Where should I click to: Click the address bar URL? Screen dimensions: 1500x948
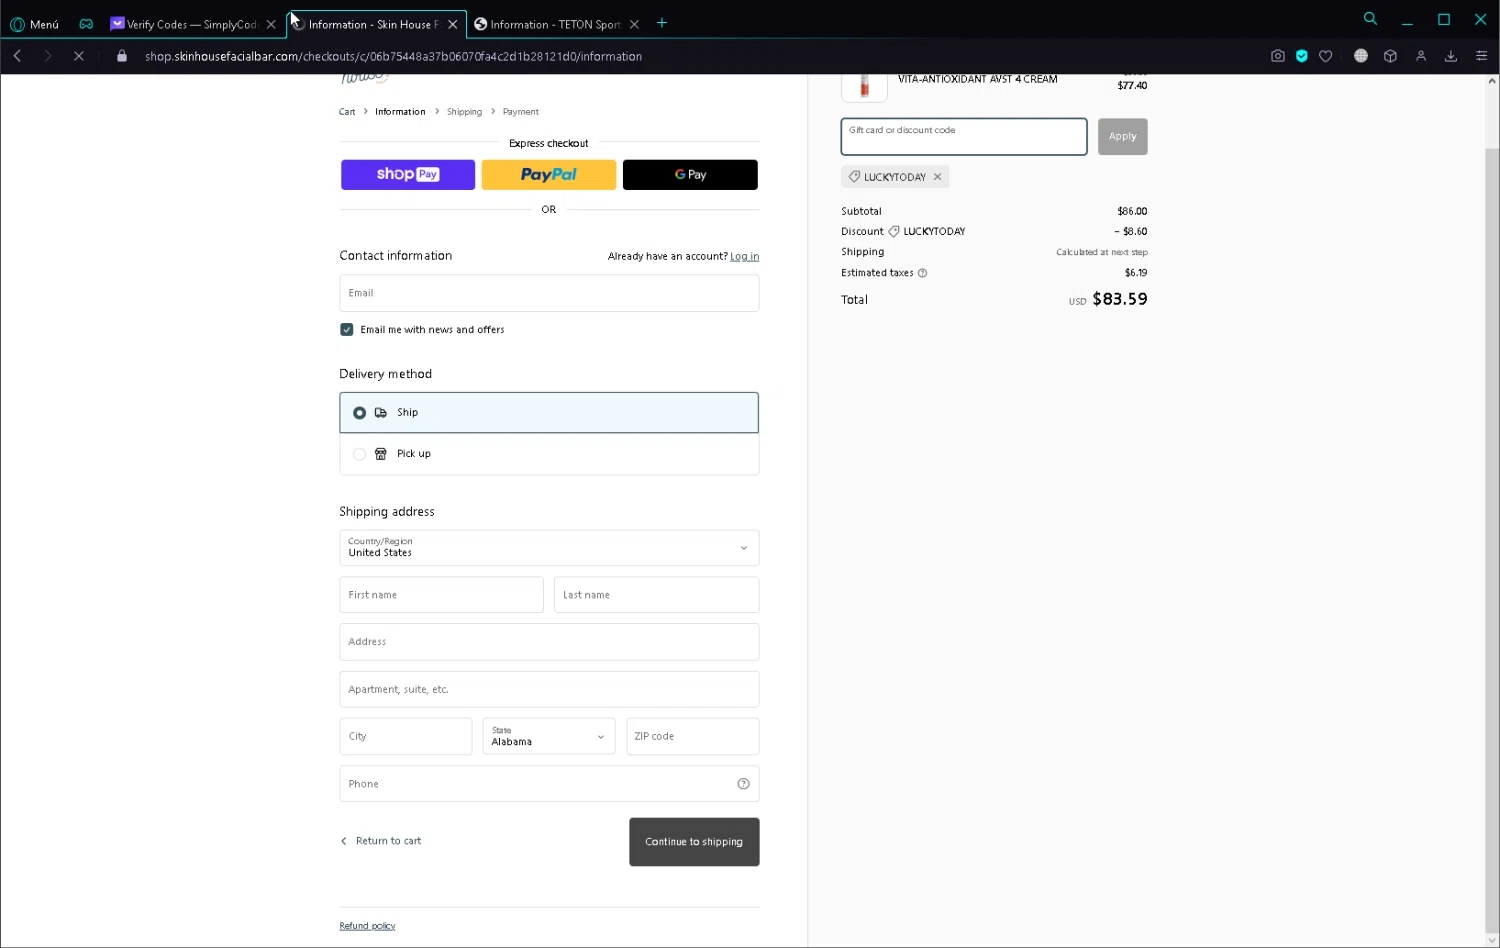pos(393,56)
